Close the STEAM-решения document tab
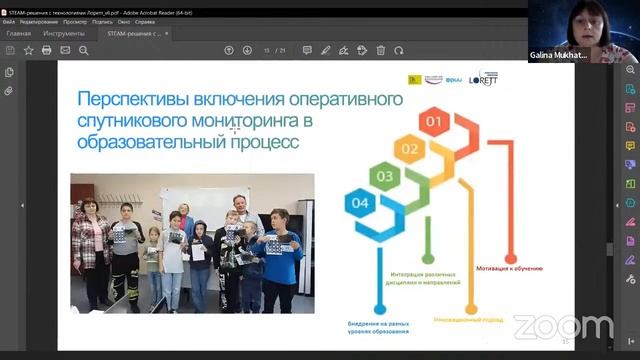 167,33
